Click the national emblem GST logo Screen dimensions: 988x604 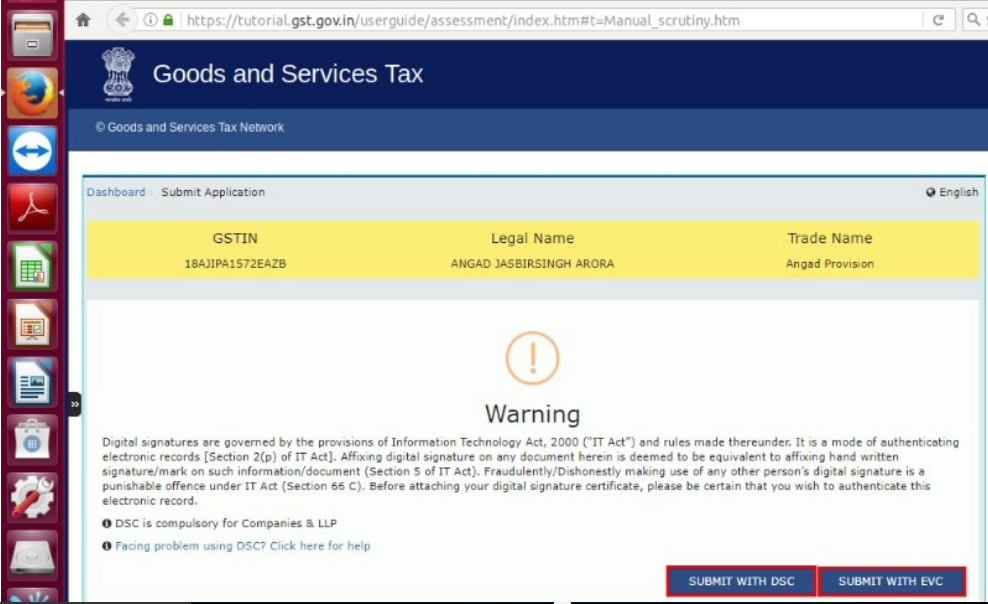118,75
